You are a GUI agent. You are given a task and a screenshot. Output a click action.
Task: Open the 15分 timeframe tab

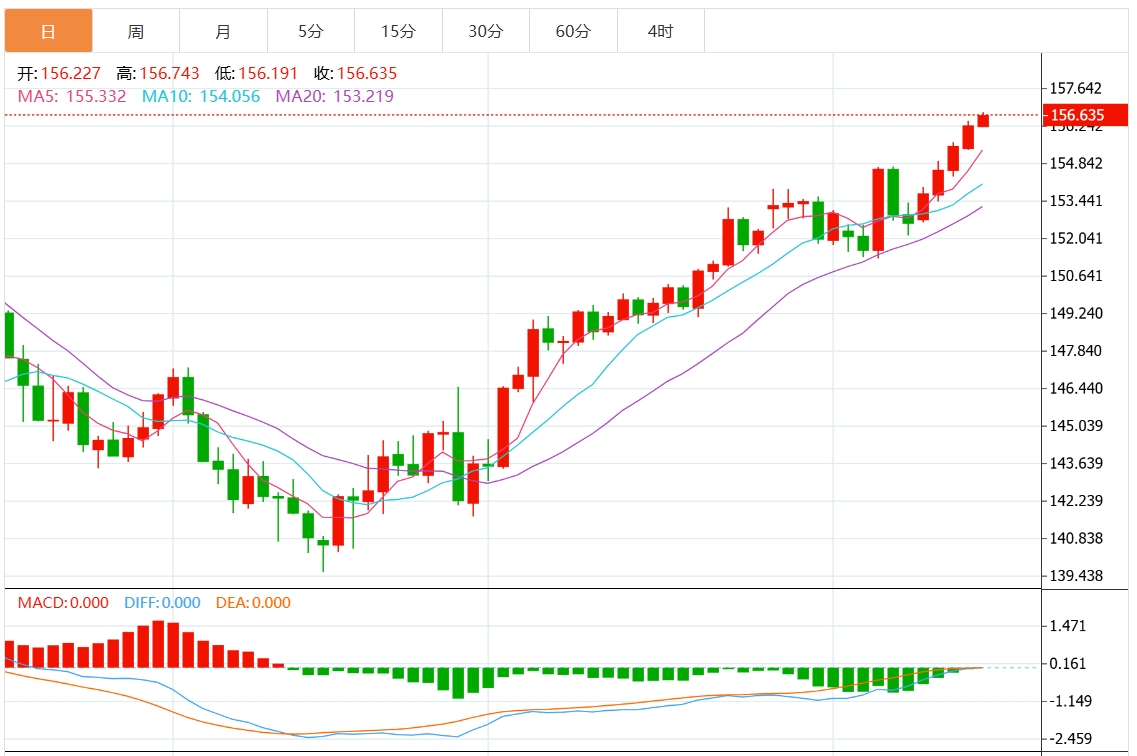398,31
